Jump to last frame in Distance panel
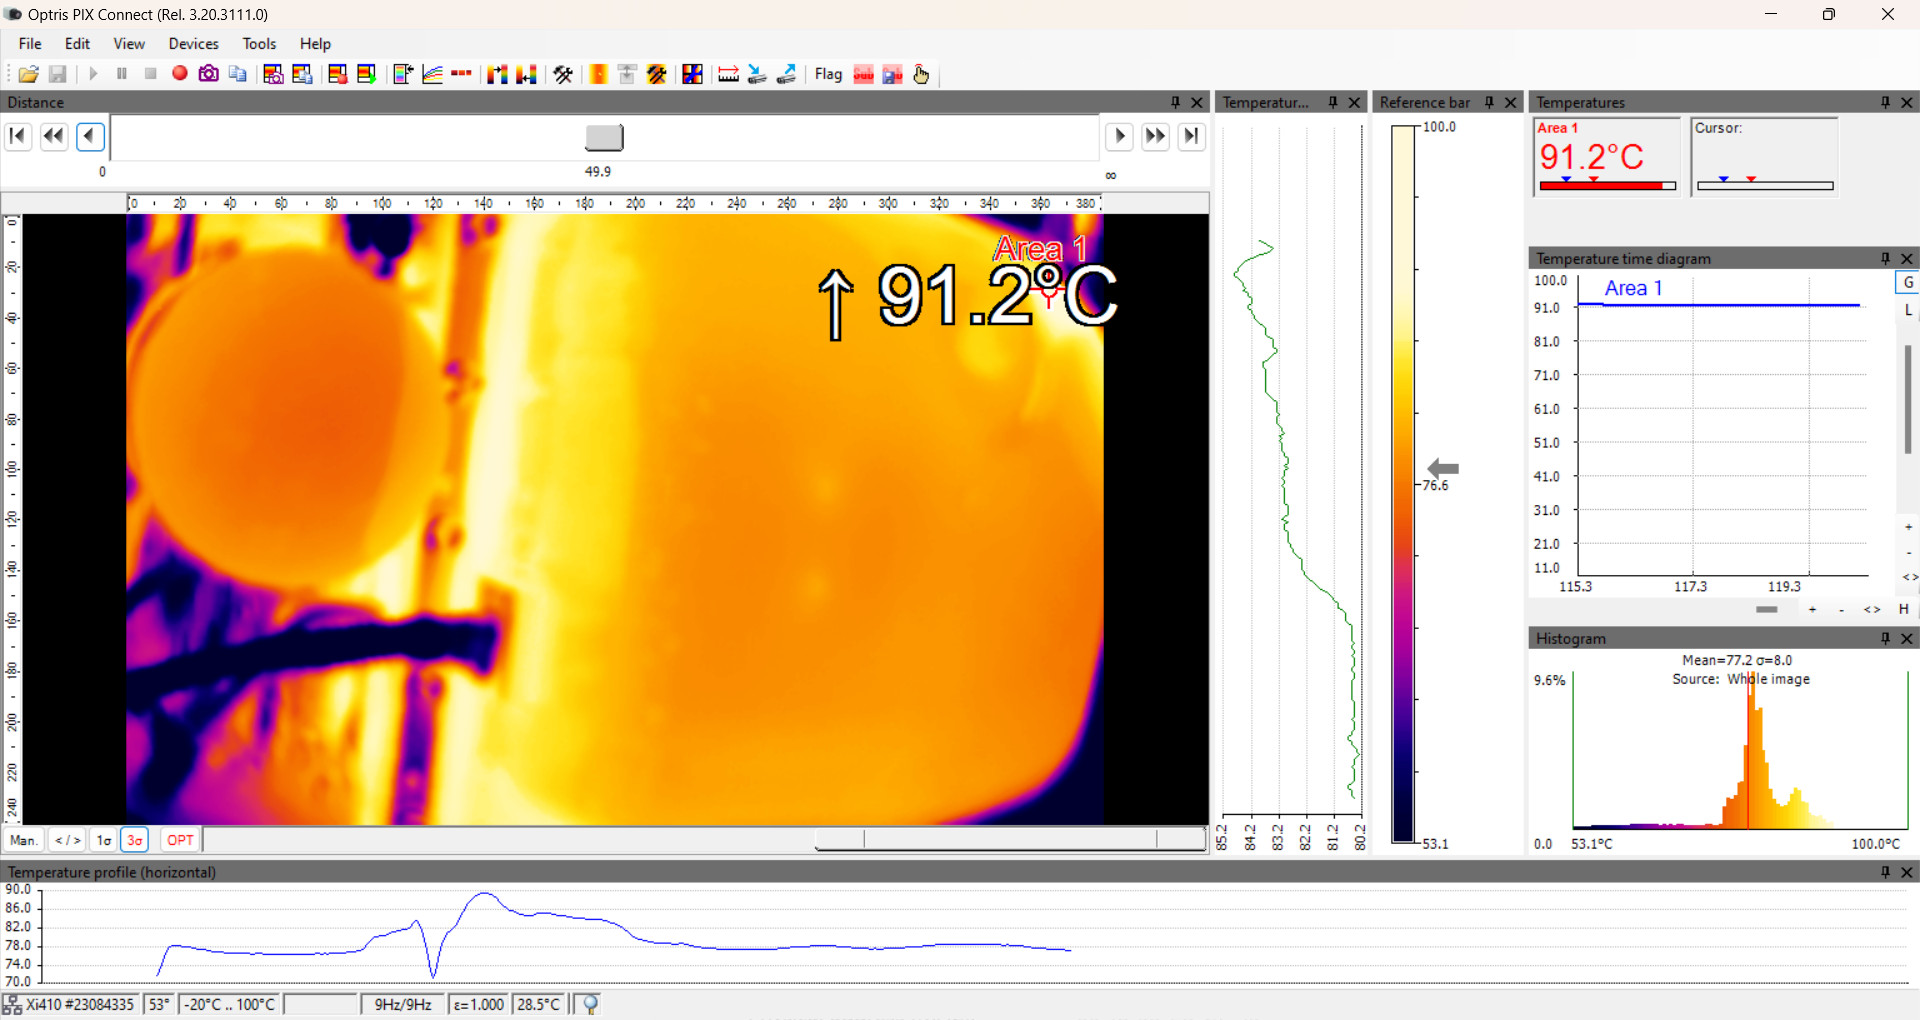Viewport: 1920px width, 1020px height. point(1191,136)
